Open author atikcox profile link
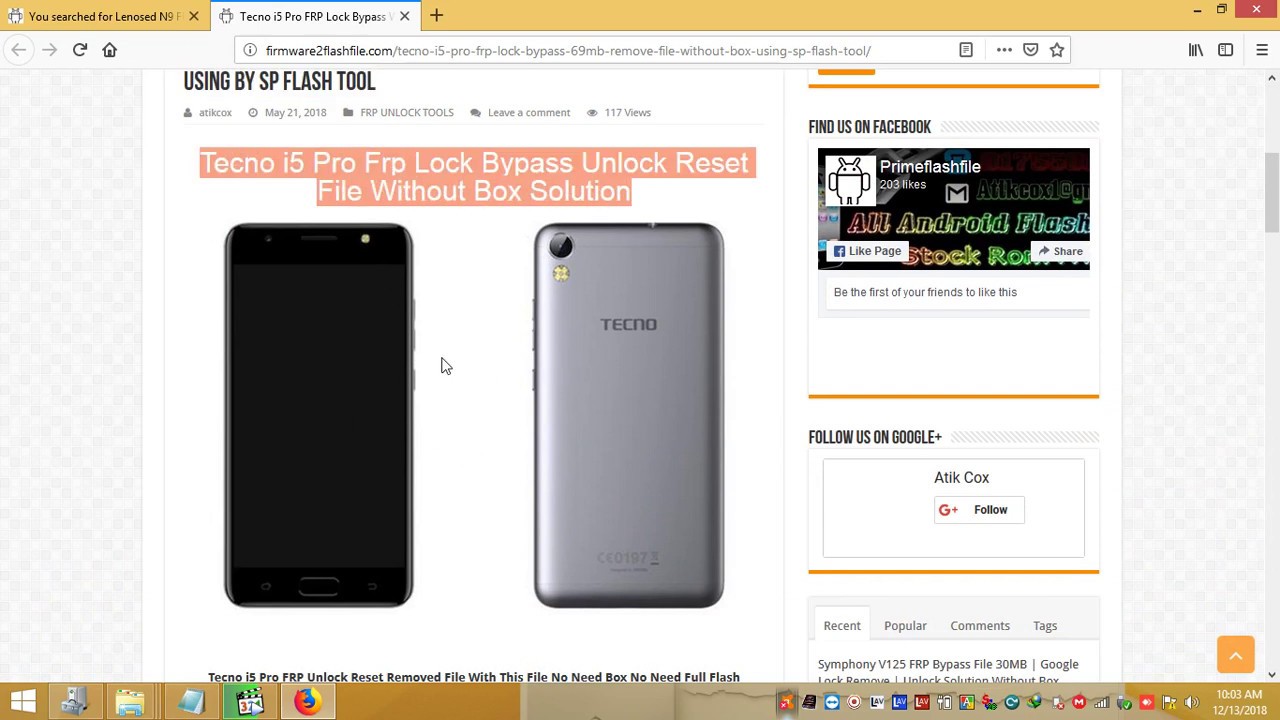The image size is (1280, 720). pos(215,112)
